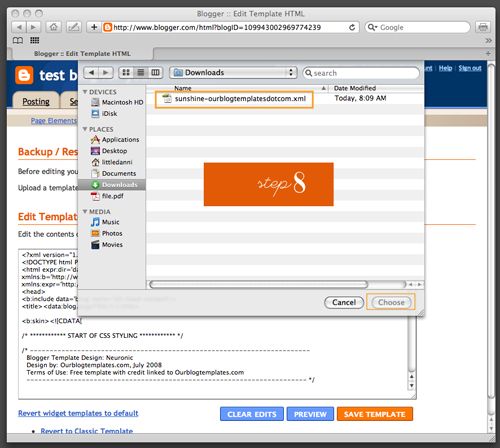500x448 pixels.
Task: Open Applications folder in sidebar
Action: coord(115,139)
